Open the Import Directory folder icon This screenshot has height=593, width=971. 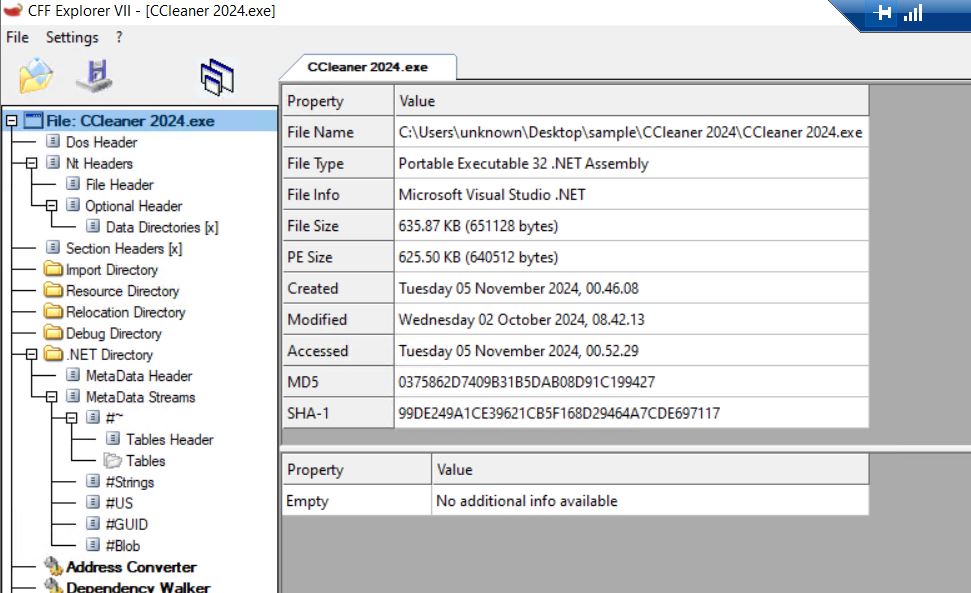54,269
